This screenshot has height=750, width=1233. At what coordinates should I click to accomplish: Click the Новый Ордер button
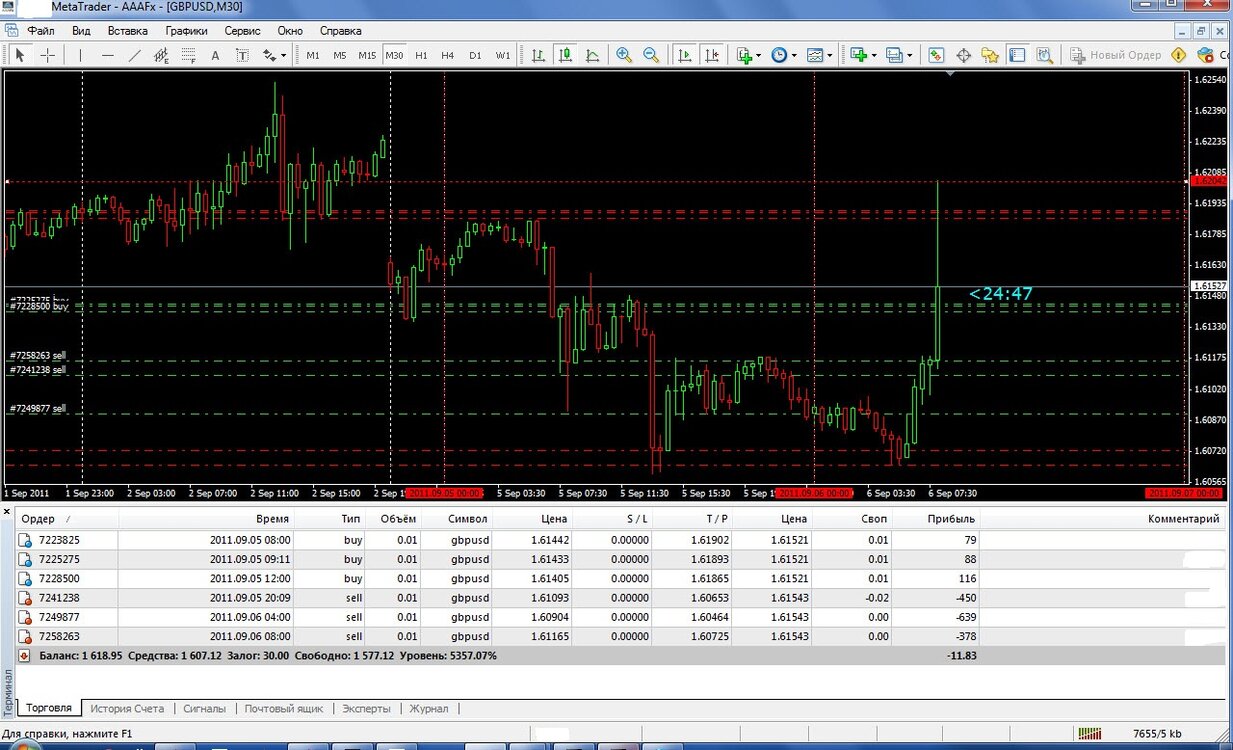pyautogui.click(x=1116, y=55)
